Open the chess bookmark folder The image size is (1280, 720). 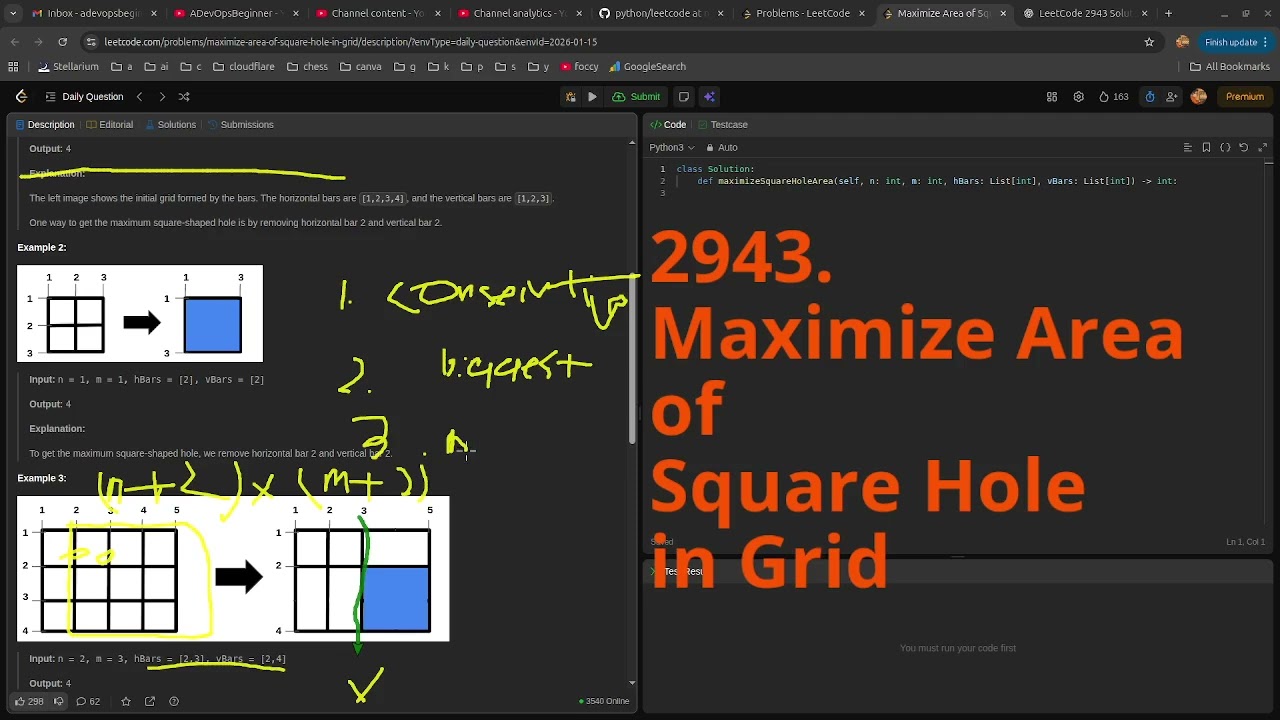tap(307, 67)
